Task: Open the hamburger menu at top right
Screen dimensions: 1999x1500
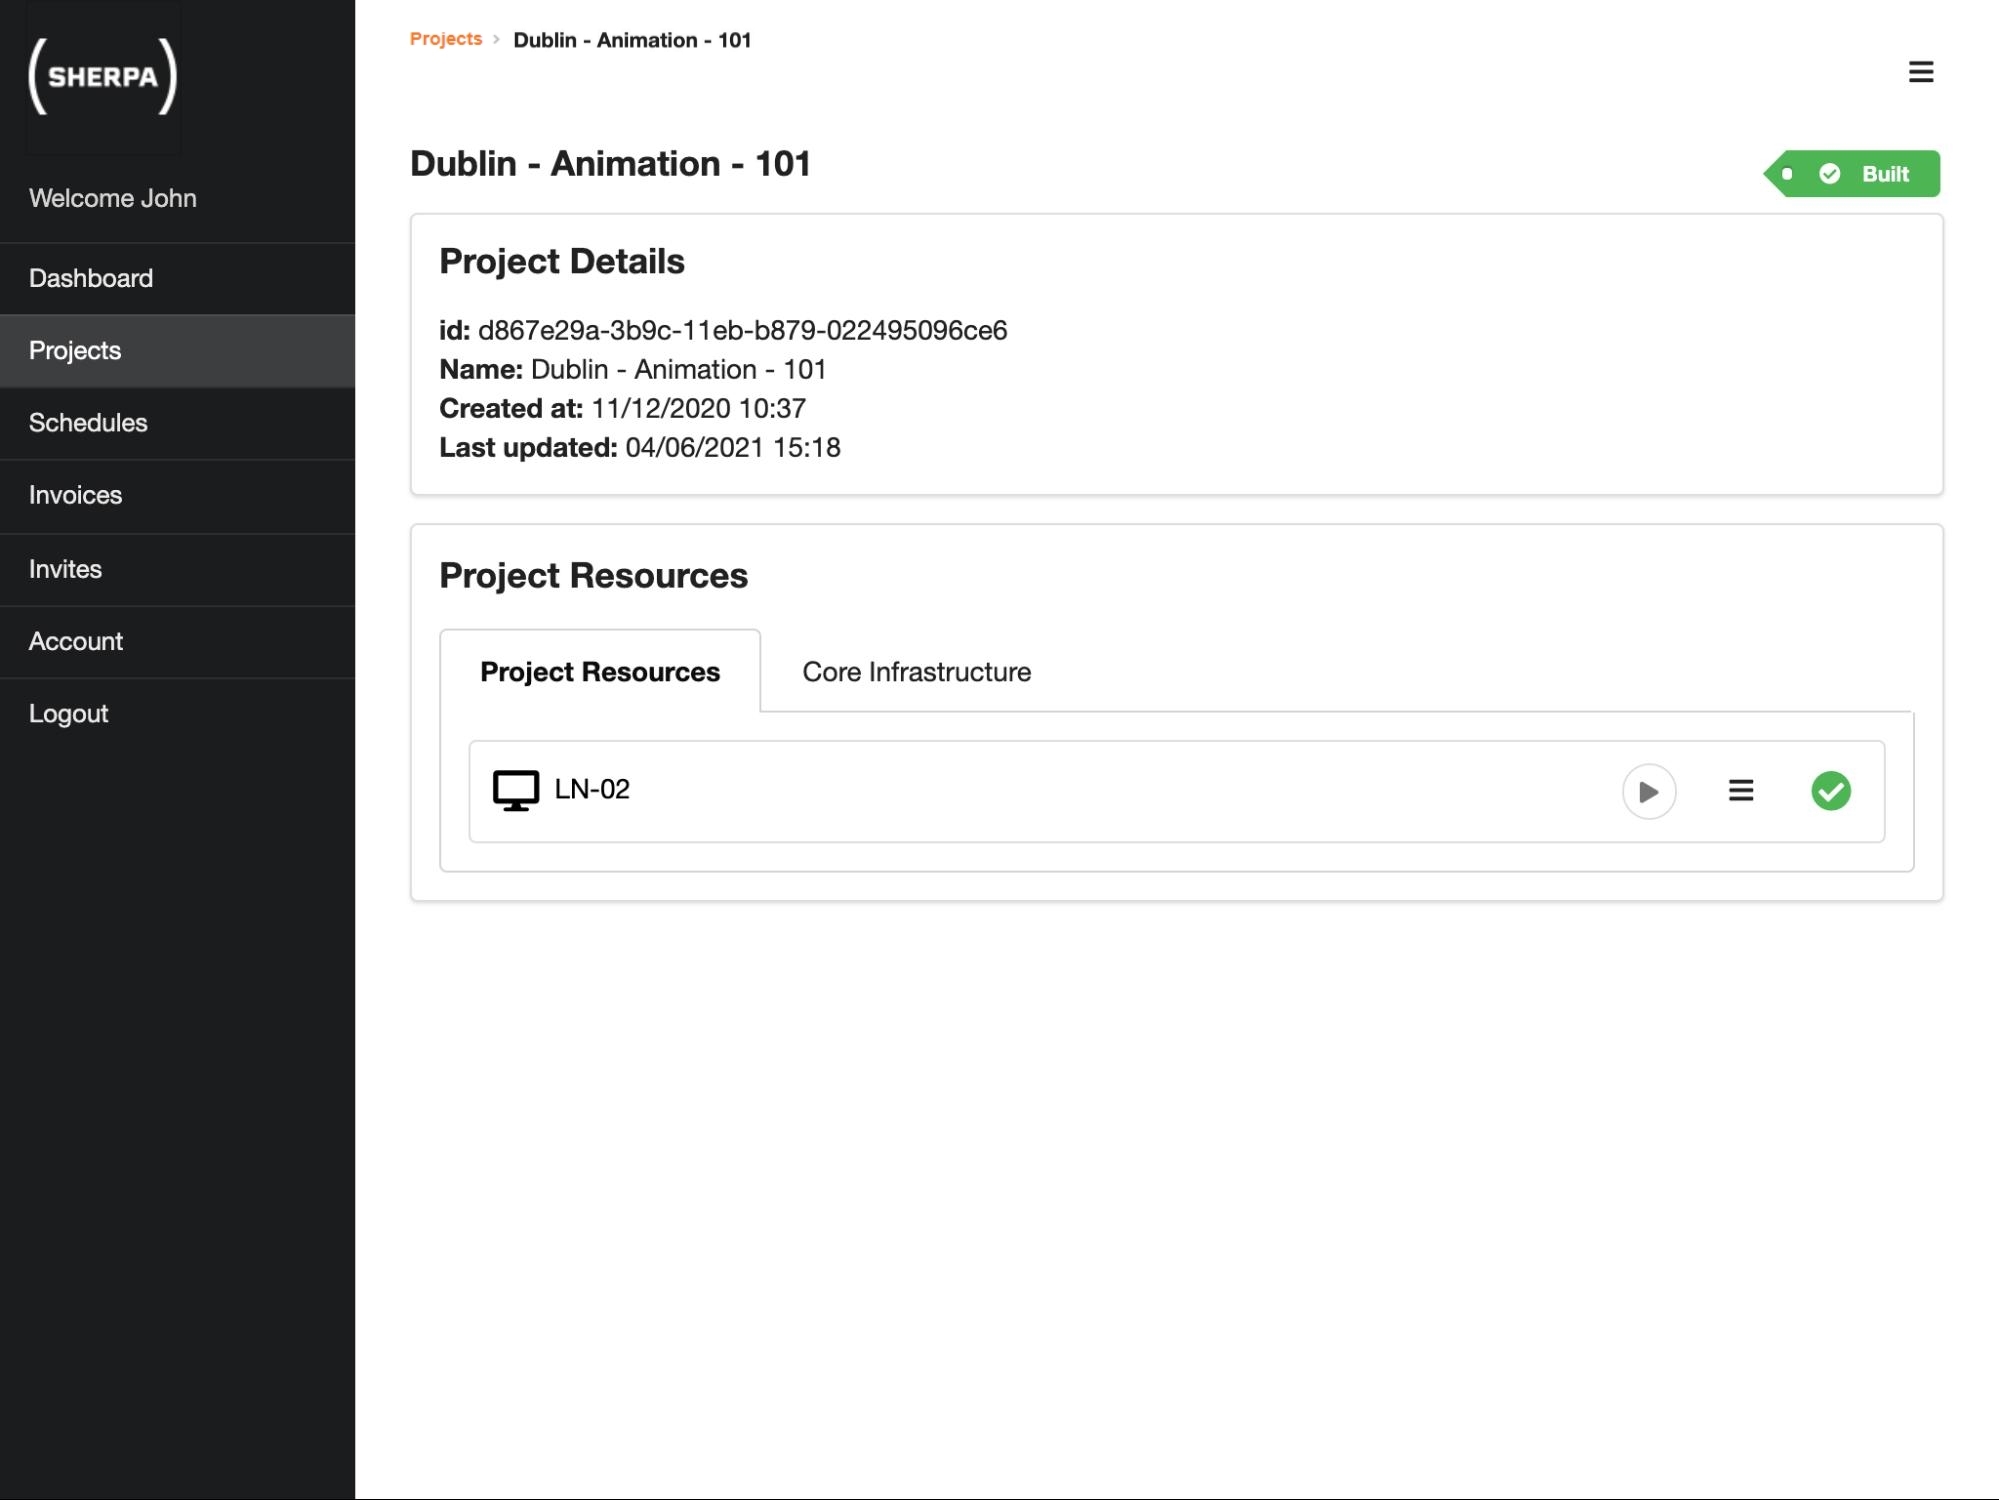Action: tap(1920, 71)
